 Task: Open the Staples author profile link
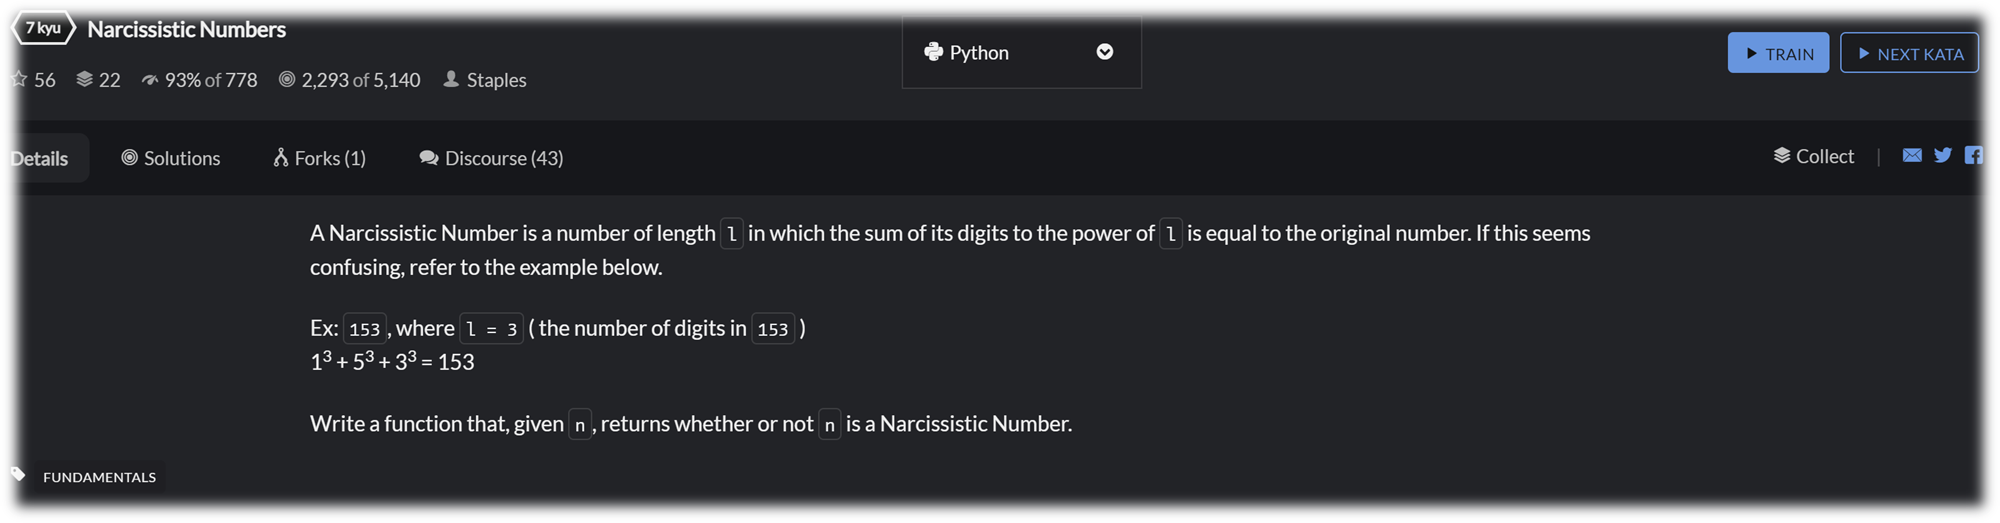496,80
